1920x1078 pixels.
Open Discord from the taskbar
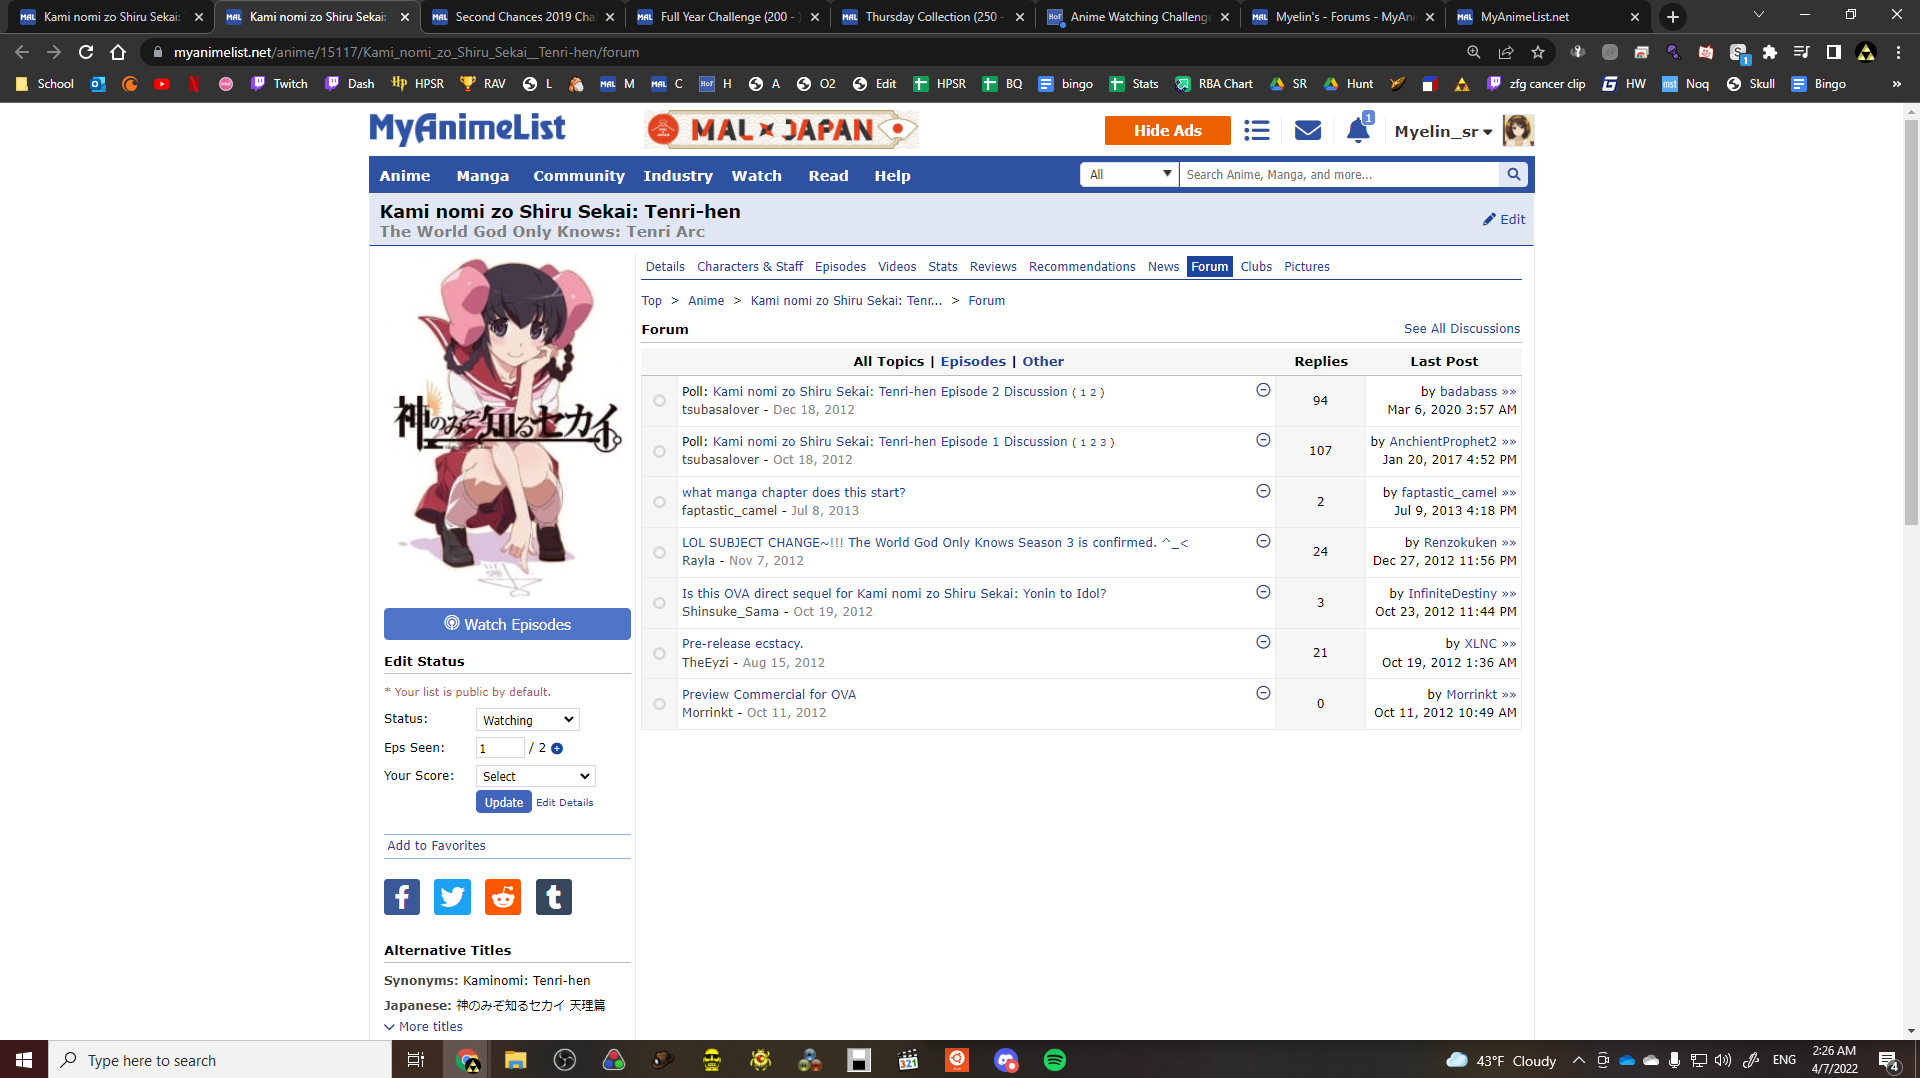tap(1006, 1060)
